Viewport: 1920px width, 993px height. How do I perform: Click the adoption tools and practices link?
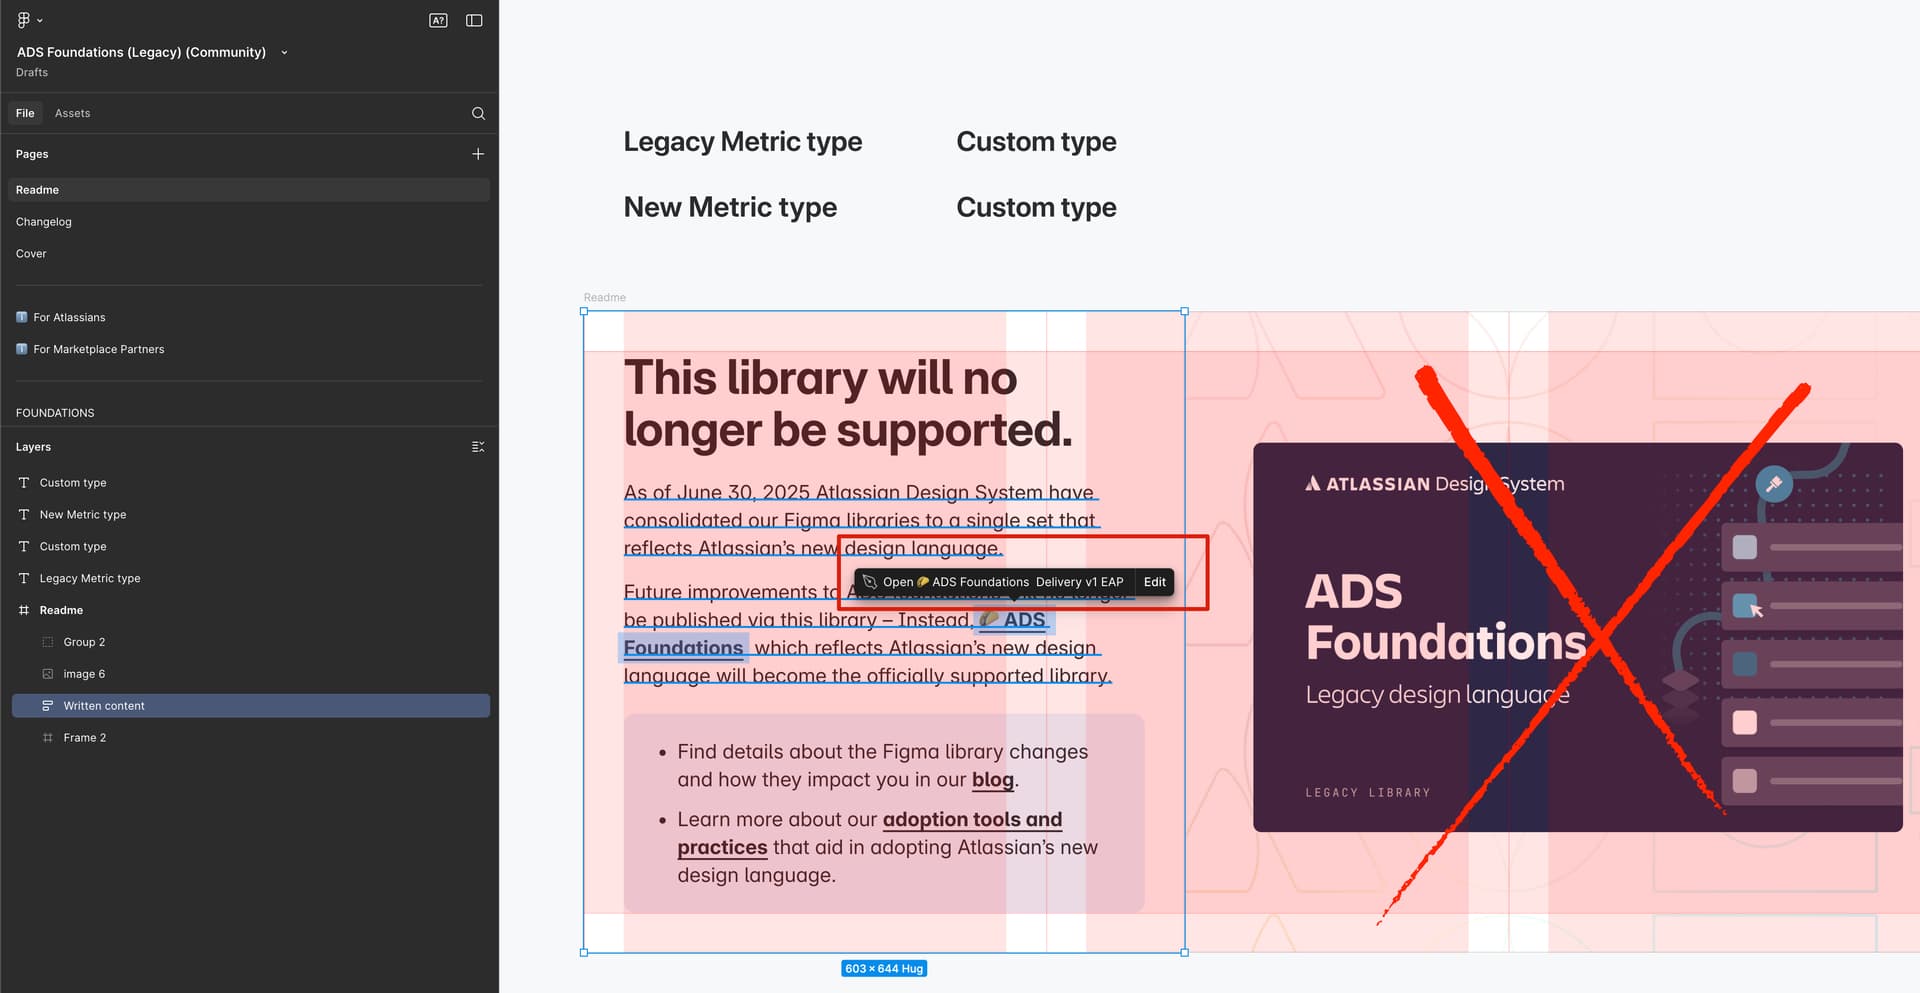point(972,820)
